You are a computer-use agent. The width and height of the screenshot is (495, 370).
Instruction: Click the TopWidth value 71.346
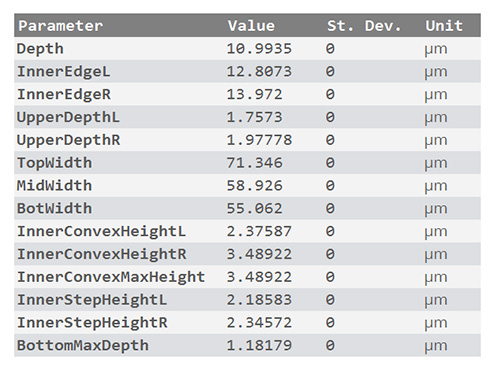pos(254,163)
